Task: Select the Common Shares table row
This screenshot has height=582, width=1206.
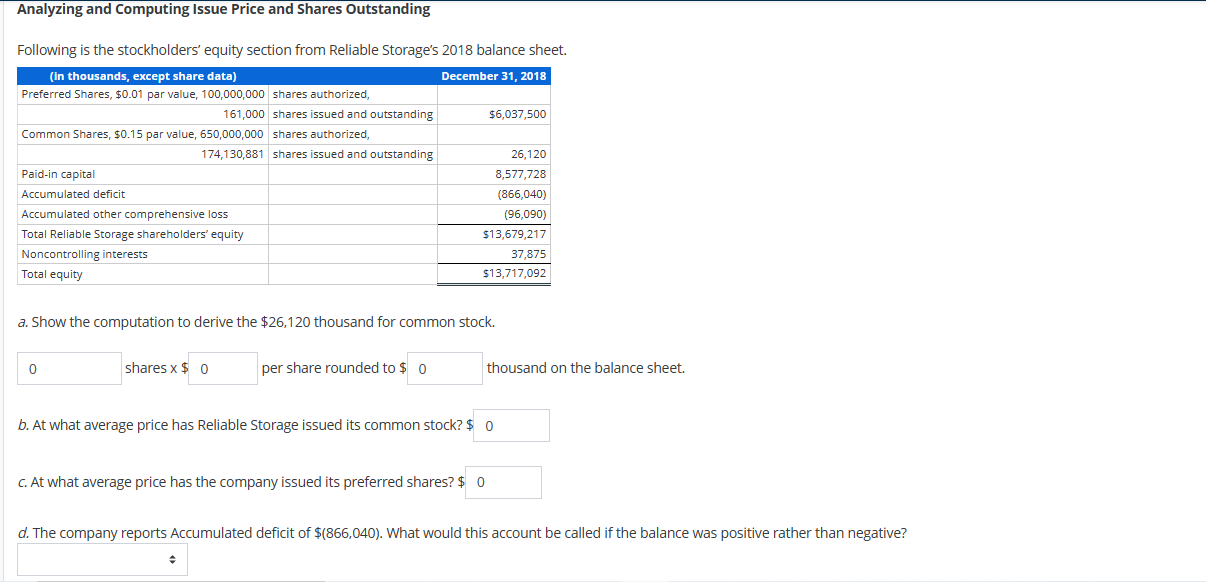Action: [x=141, y=134]
